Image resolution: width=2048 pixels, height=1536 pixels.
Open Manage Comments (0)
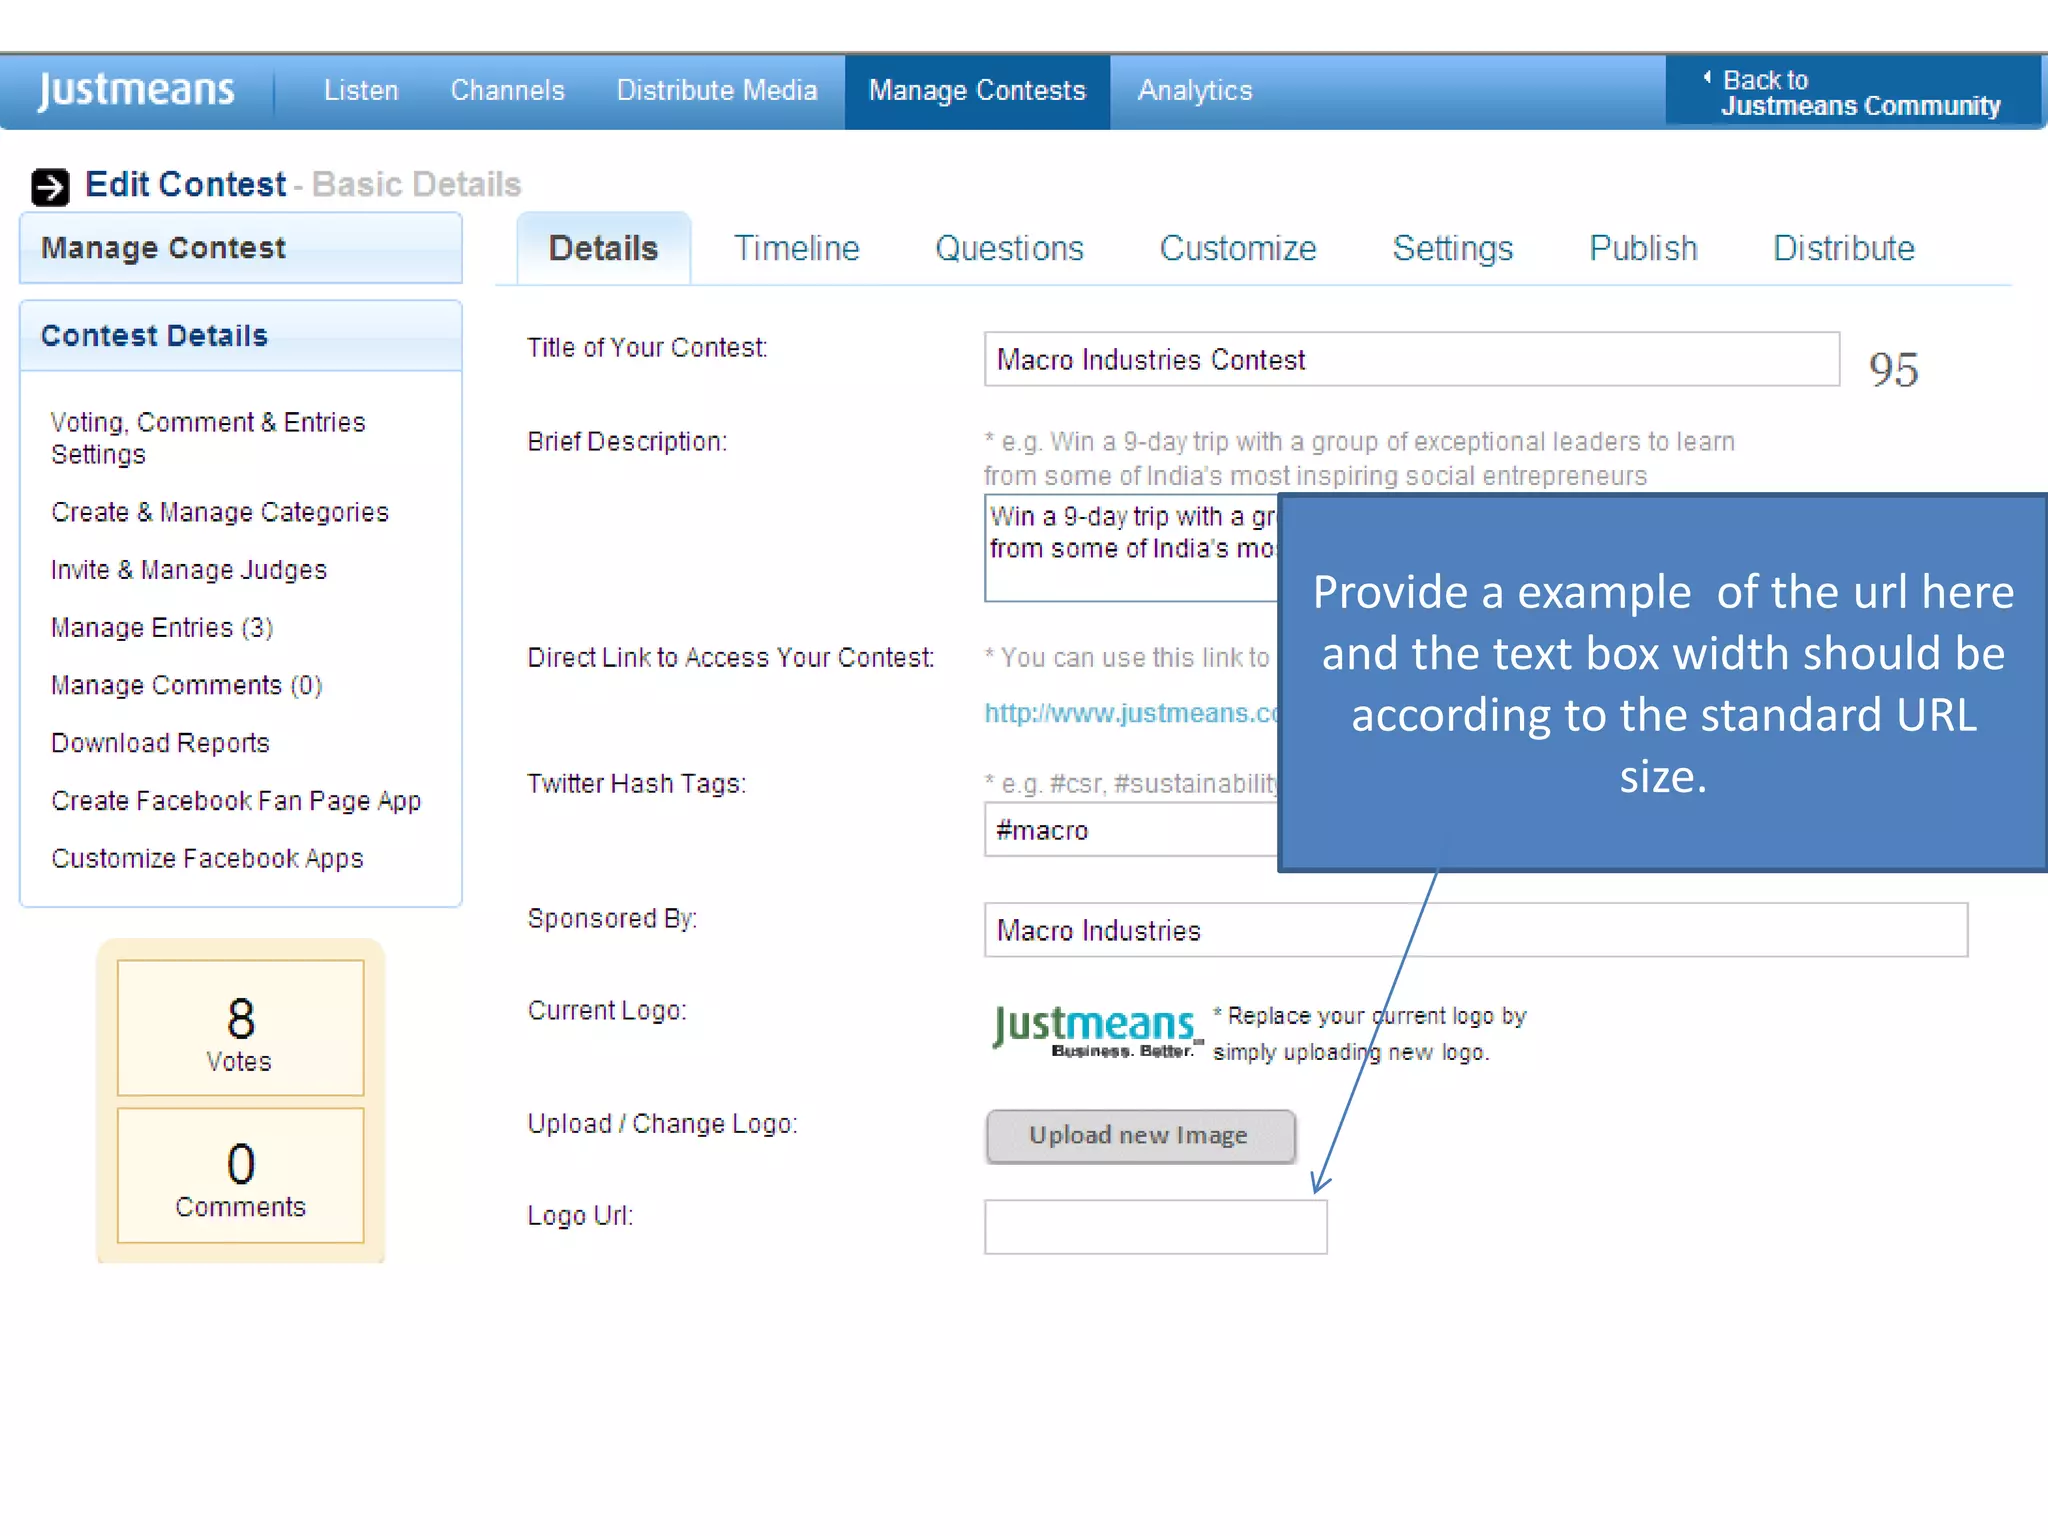187,686
